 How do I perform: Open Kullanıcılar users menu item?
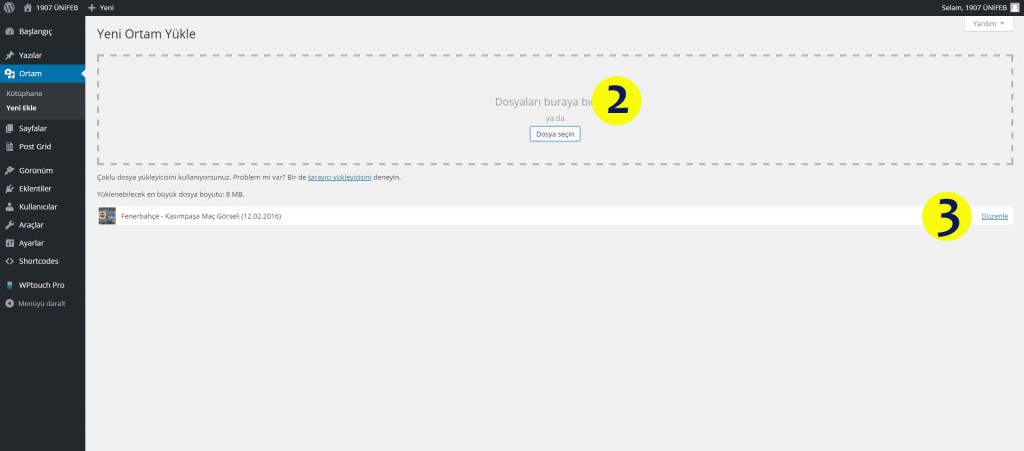click(x=38, y=206)
